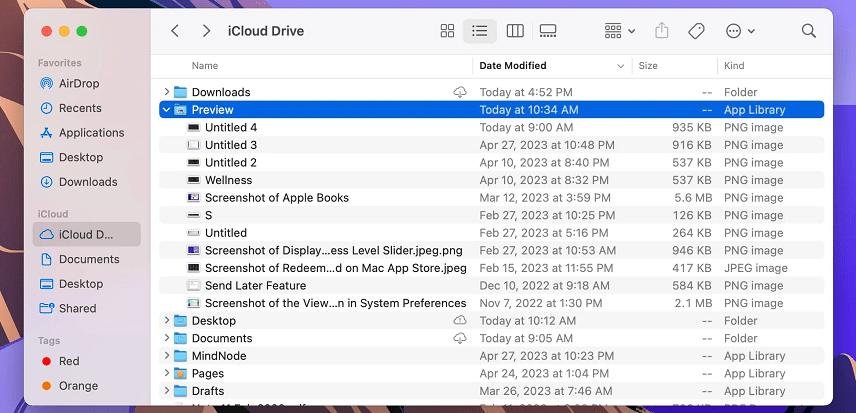Sort by the Size column header
The image size is (856, 413).
(x=648, y=65)
